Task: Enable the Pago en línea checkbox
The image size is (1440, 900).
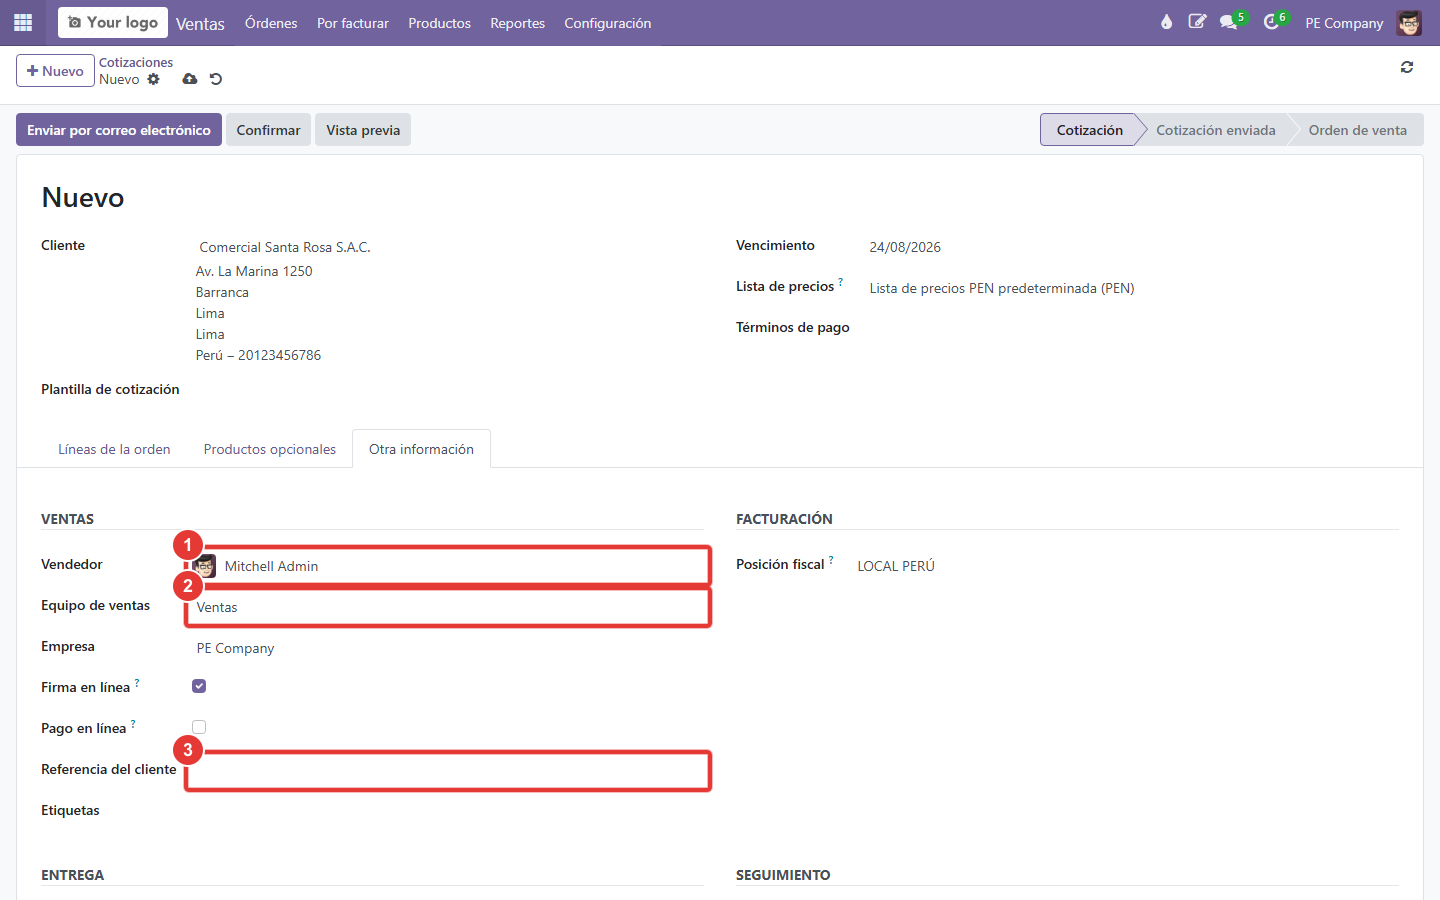Action: (x=199, y=727)
